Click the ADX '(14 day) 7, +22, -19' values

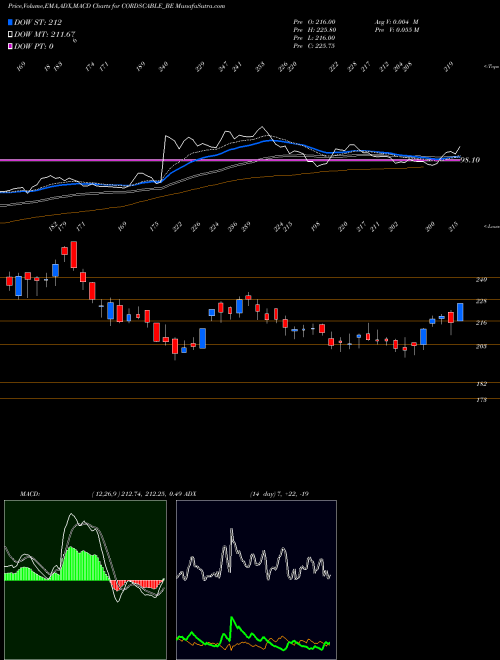(279, 494)
